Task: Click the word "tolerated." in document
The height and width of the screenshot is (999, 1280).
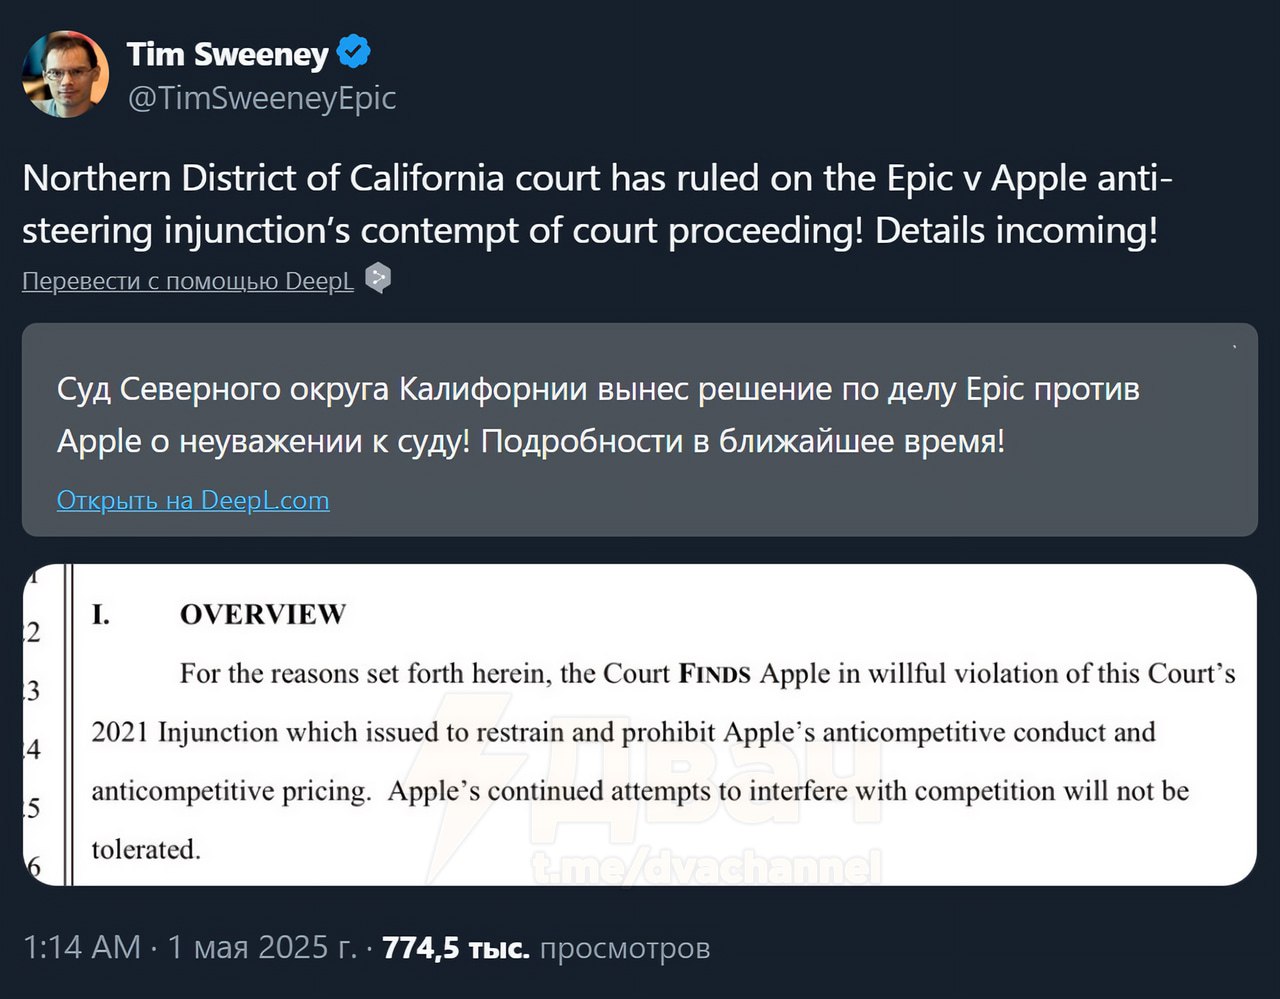Action: coord(146,850)
